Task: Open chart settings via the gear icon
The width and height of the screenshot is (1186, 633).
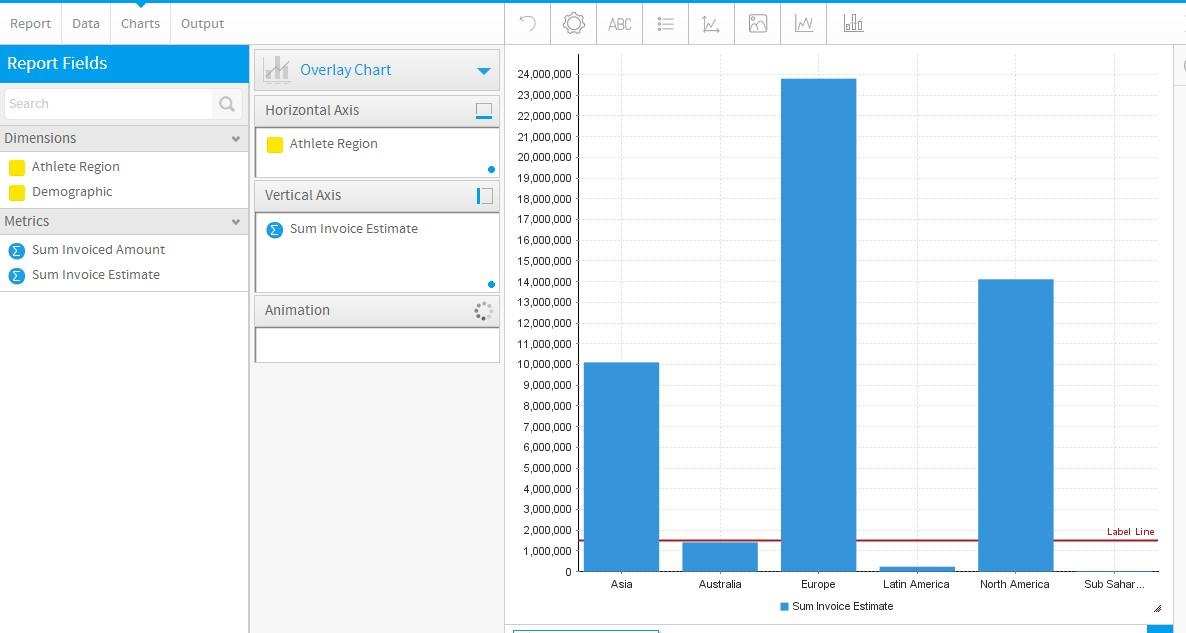Action: click(x=574, y=23)
